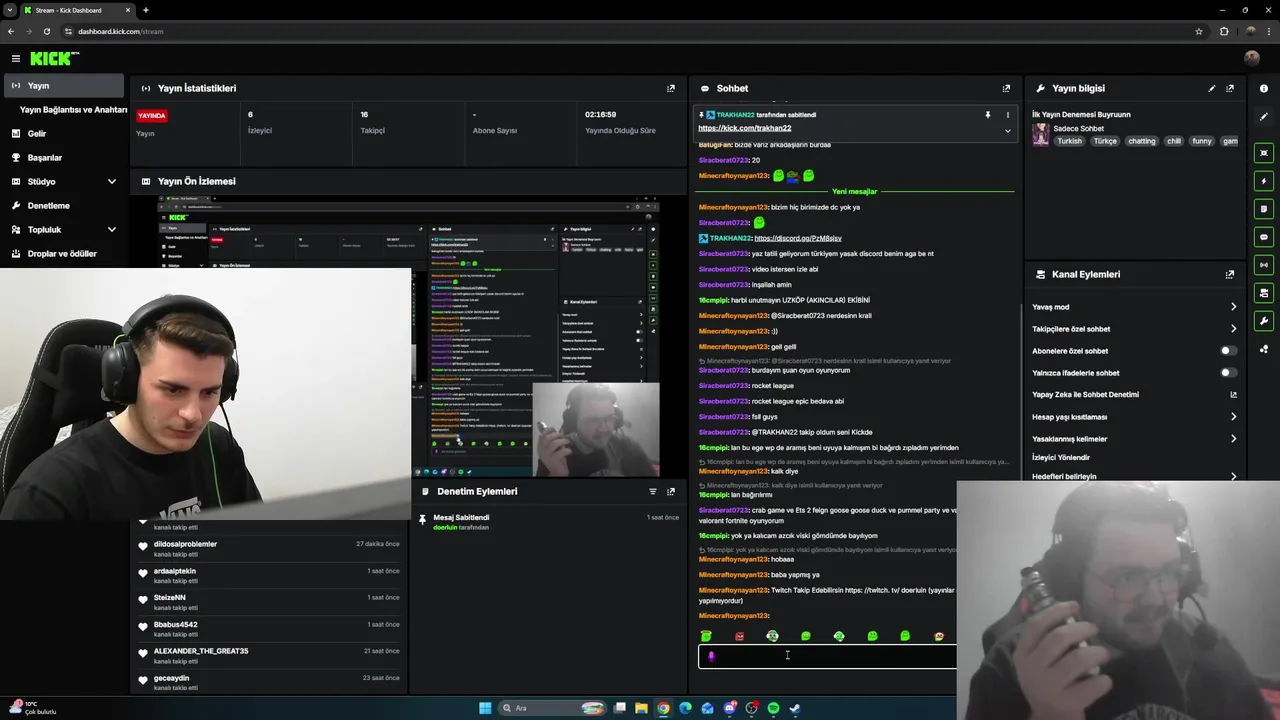Open Yavaş mod settings
The height and width of the screenshot is (720, 1280).
1134,307
